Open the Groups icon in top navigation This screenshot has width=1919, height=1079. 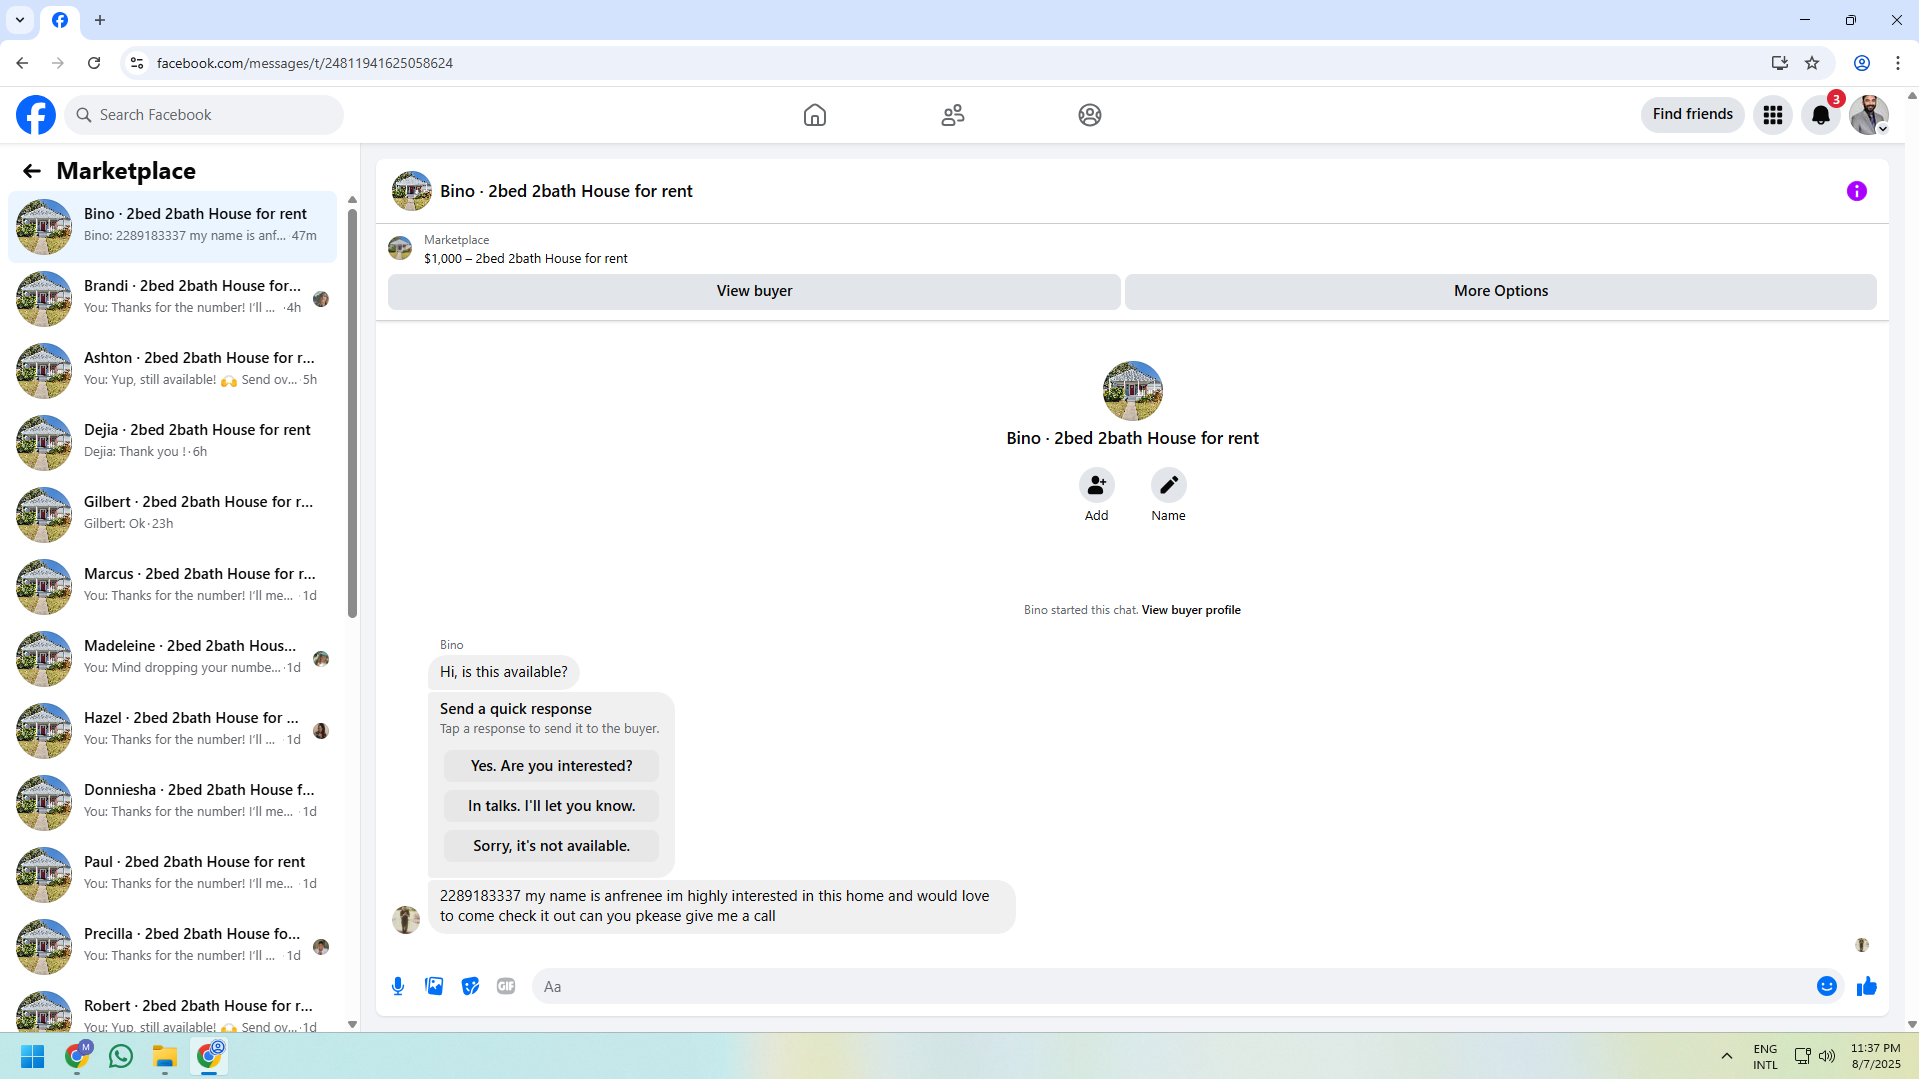[x=1090, y=115]
